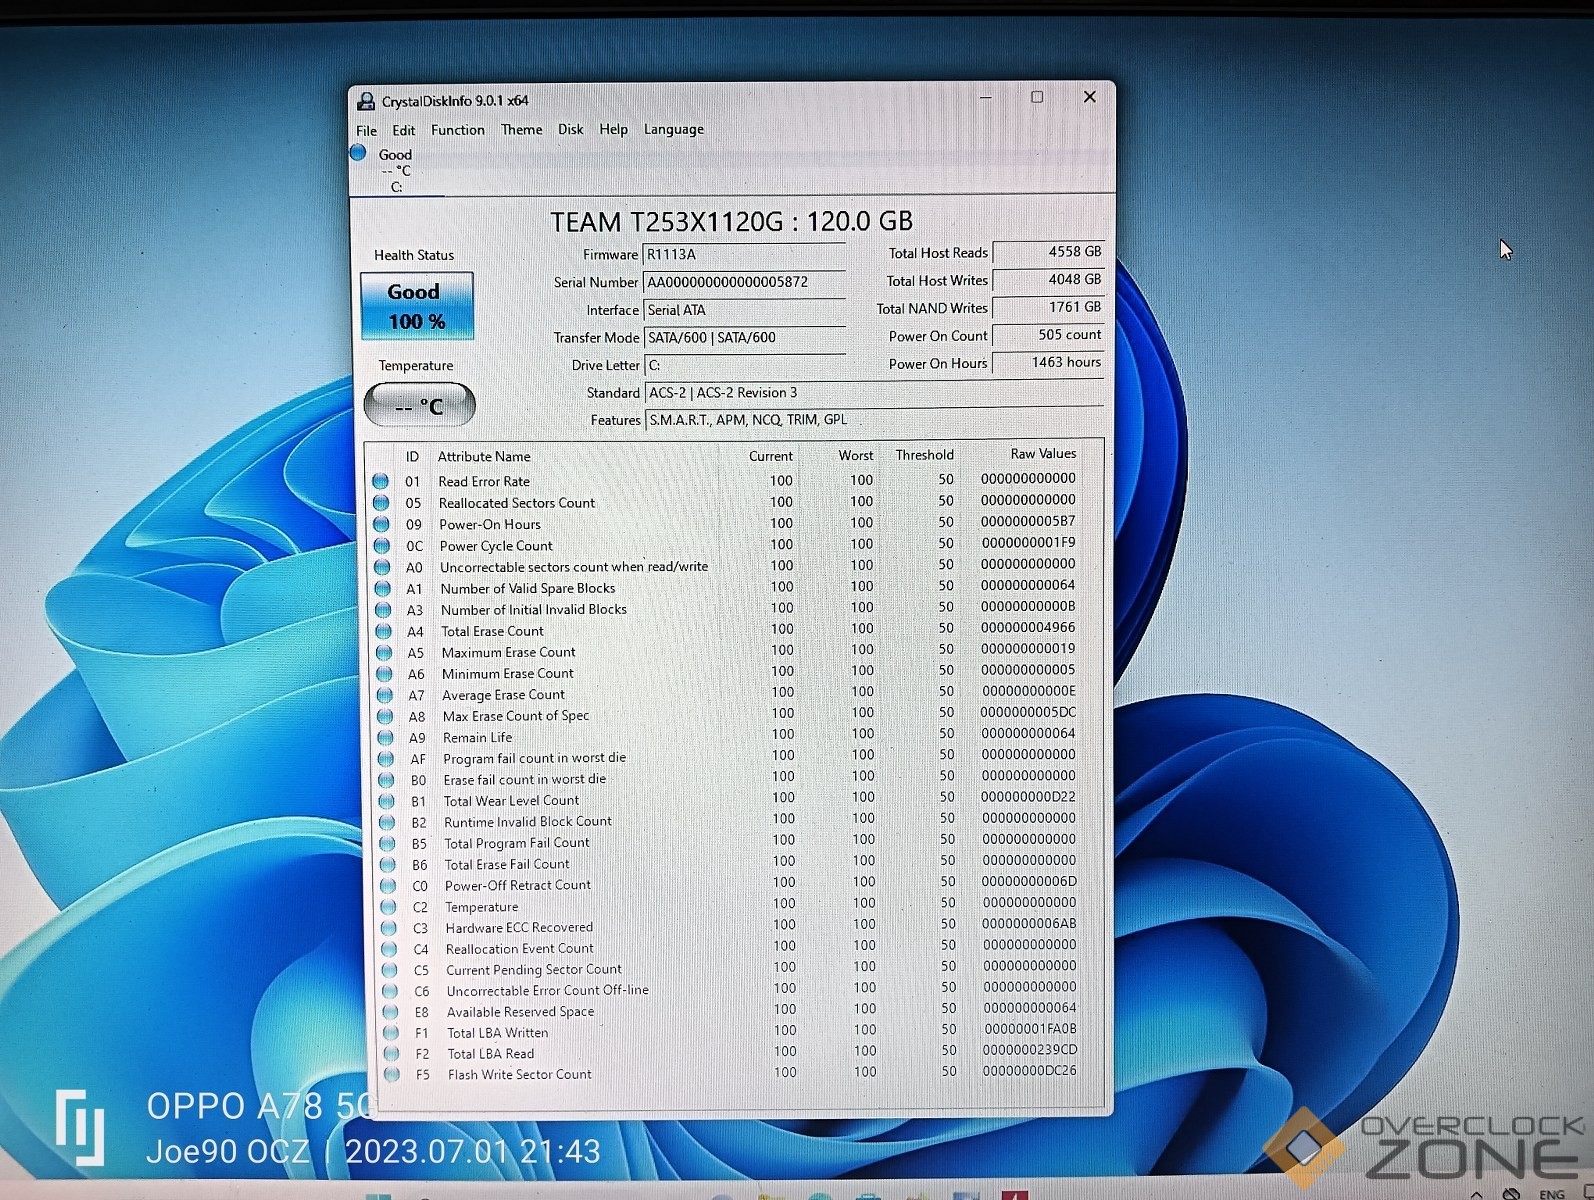Click raw value 0000000005B7 for Power-On Hours

click(x=1028, y=522)
